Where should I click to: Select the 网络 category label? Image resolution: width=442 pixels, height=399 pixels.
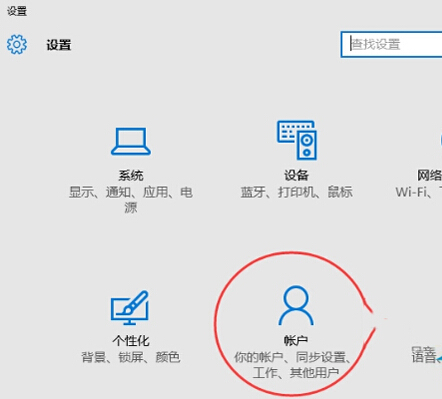(x=430, y=175)
